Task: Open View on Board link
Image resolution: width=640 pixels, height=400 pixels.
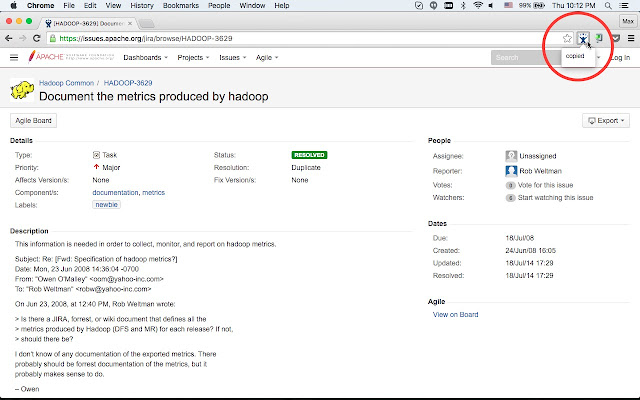Action: pyautogui.click(x=456, y=315)
